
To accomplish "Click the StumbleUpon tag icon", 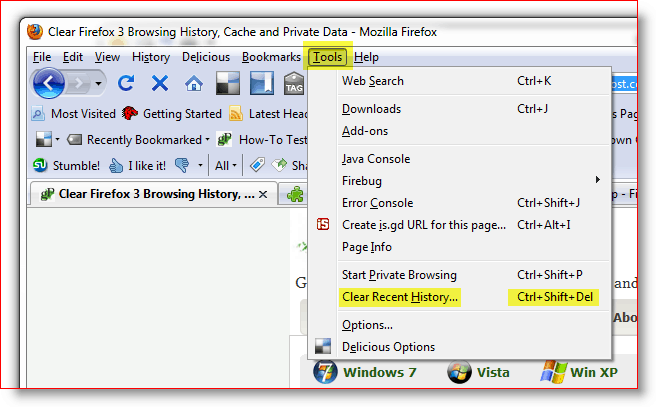I will 257,165.
